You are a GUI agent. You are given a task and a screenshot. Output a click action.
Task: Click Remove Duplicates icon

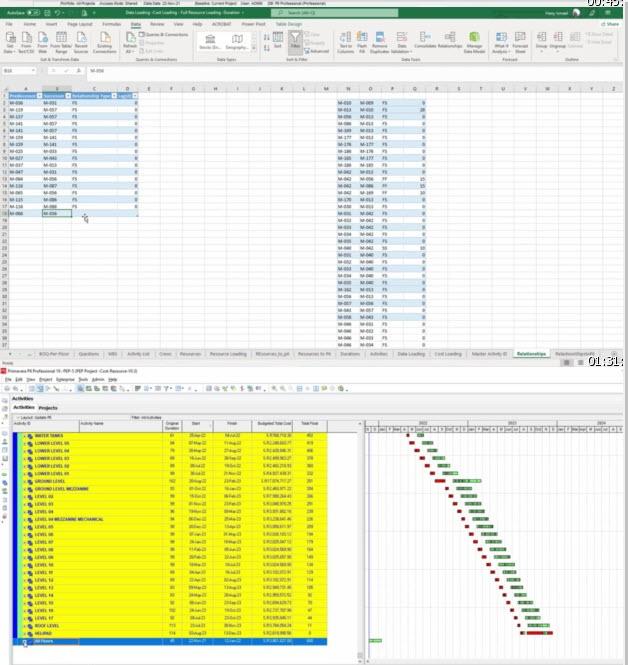[380, 42]
